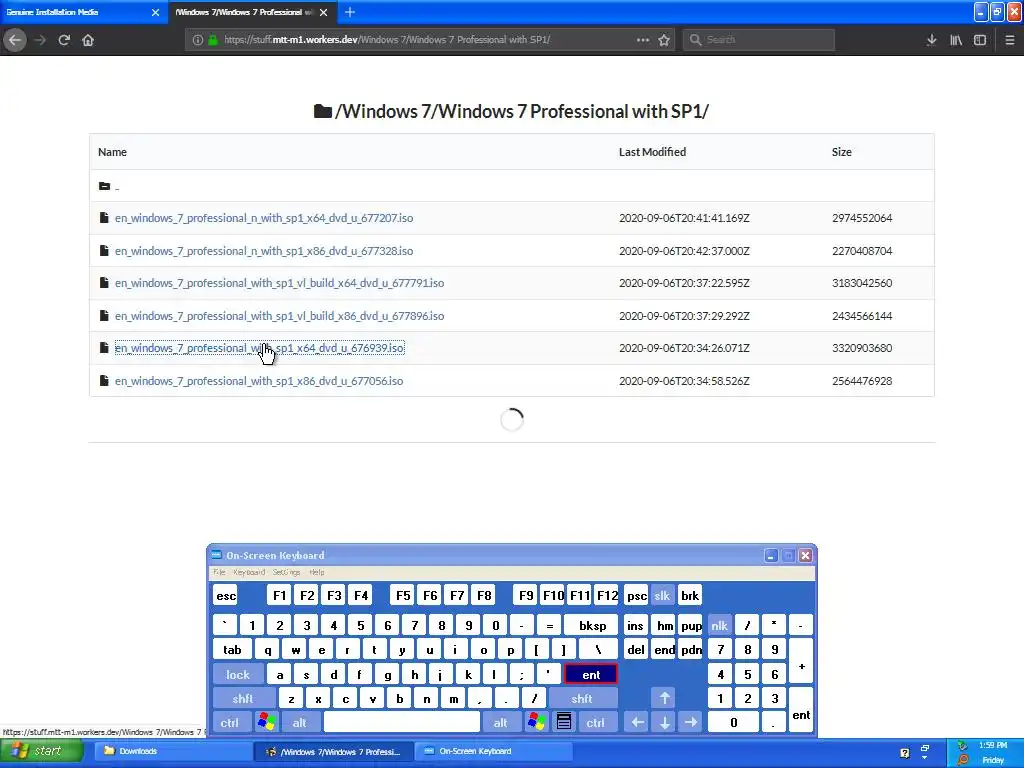Screen dimensions: 1024x768
Task: Download professional_n x86 dvd 677328 iso
Action: coord(264,251)
